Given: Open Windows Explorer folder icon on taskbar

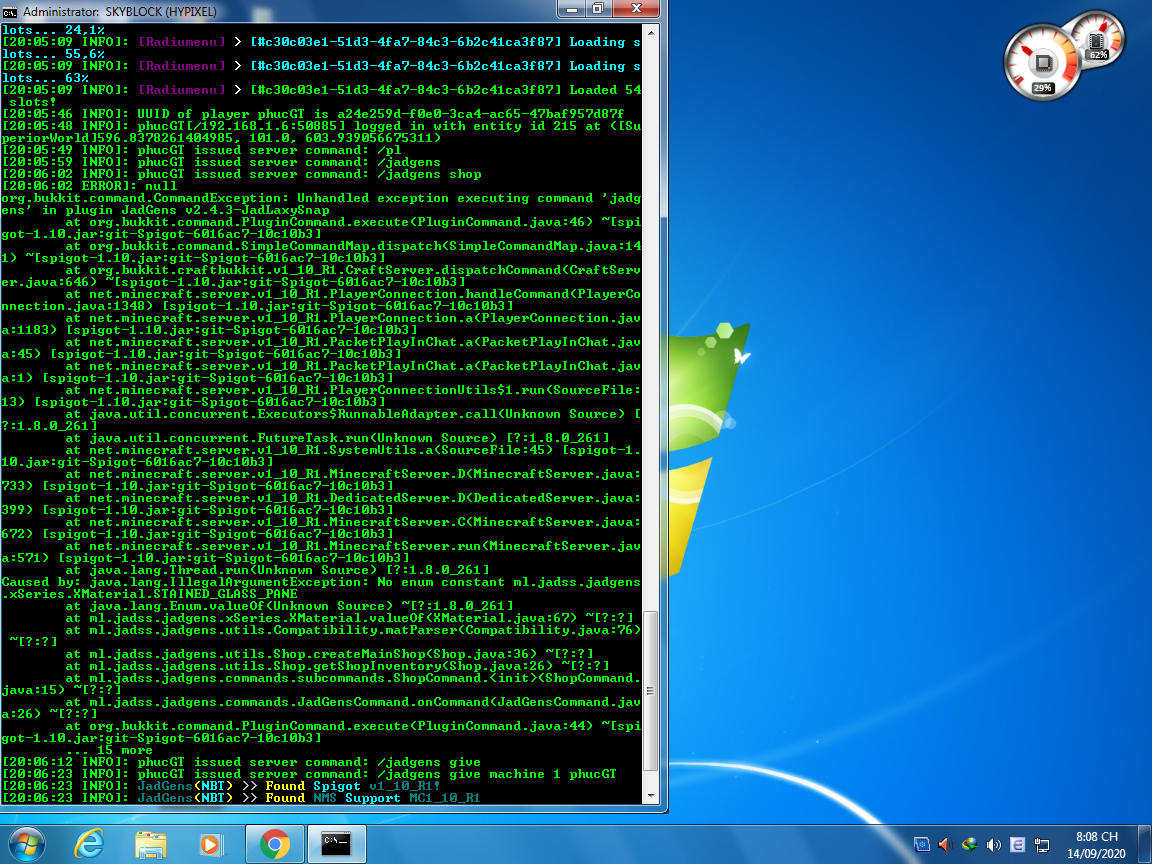Looking at the screenshot, I should [151, 844].
